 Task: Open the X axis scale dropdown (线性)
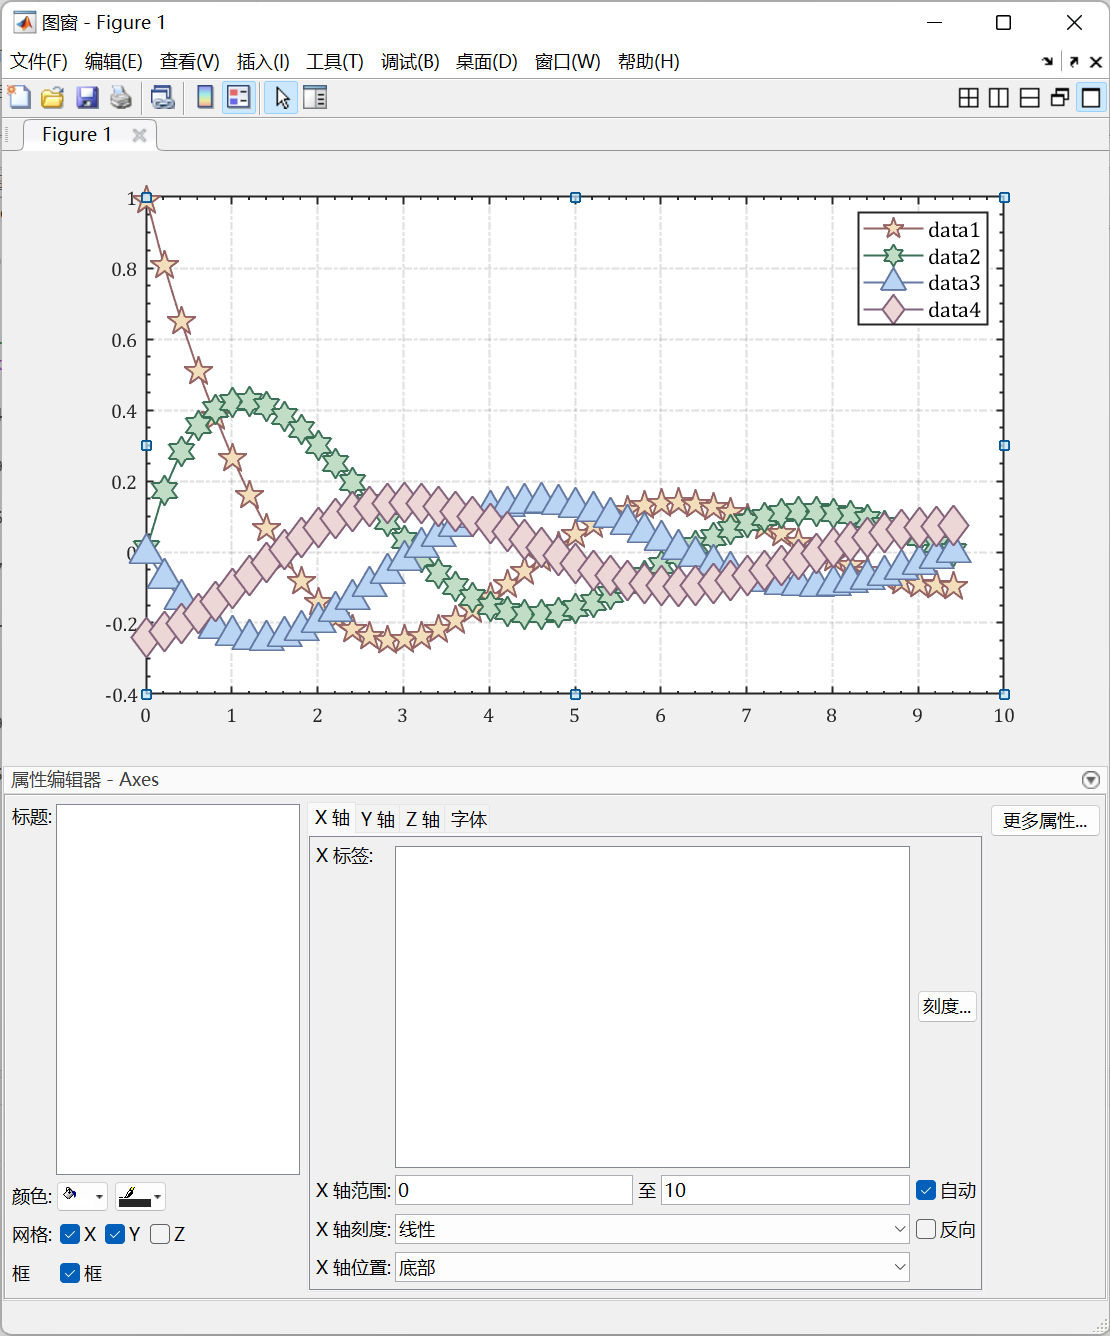coord(652,1229)
